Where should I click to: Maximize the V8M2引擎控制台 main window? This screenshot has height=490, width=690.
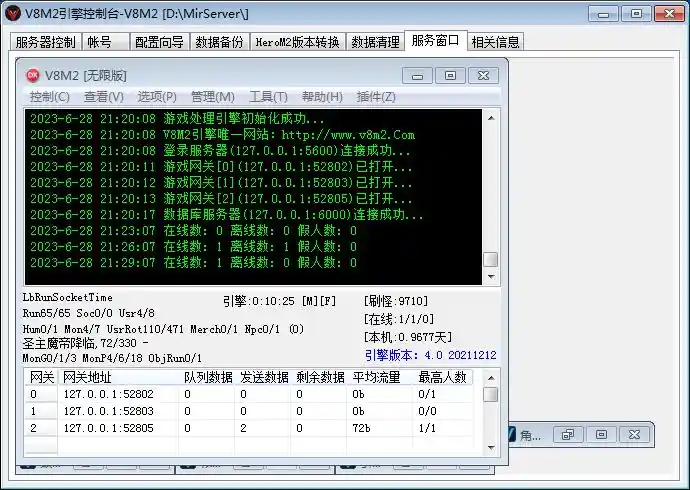click(636, 14)
